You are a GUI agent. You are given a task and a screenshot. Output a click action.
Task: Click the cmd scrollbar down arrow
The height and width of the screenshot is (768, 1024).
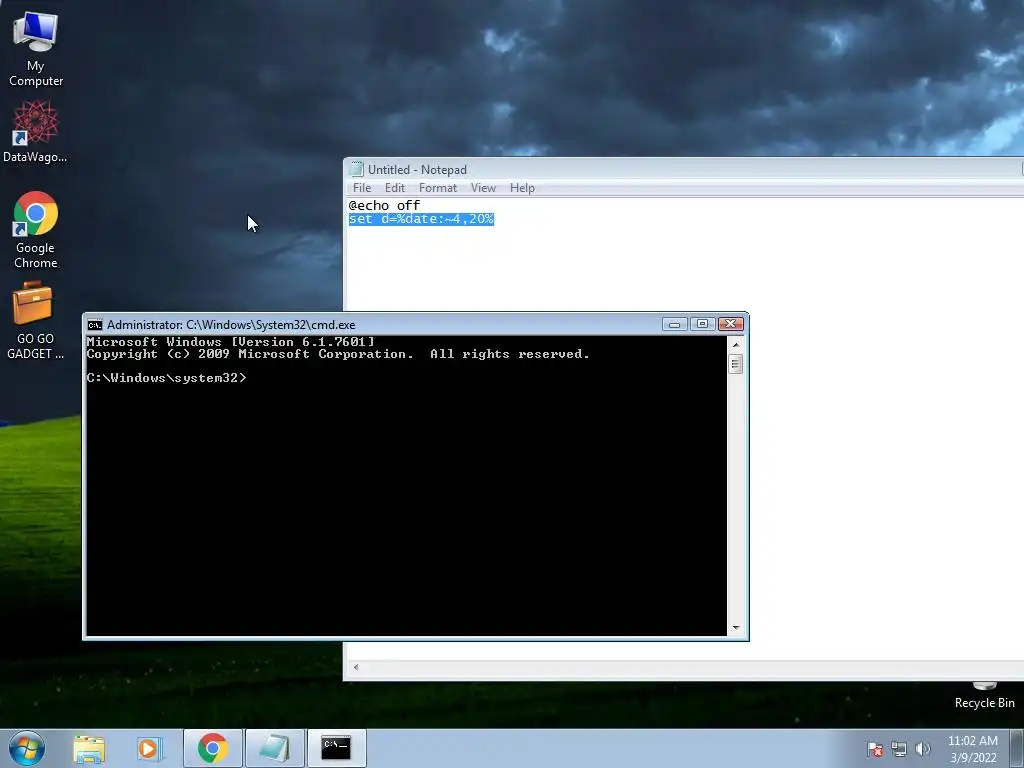736,628
